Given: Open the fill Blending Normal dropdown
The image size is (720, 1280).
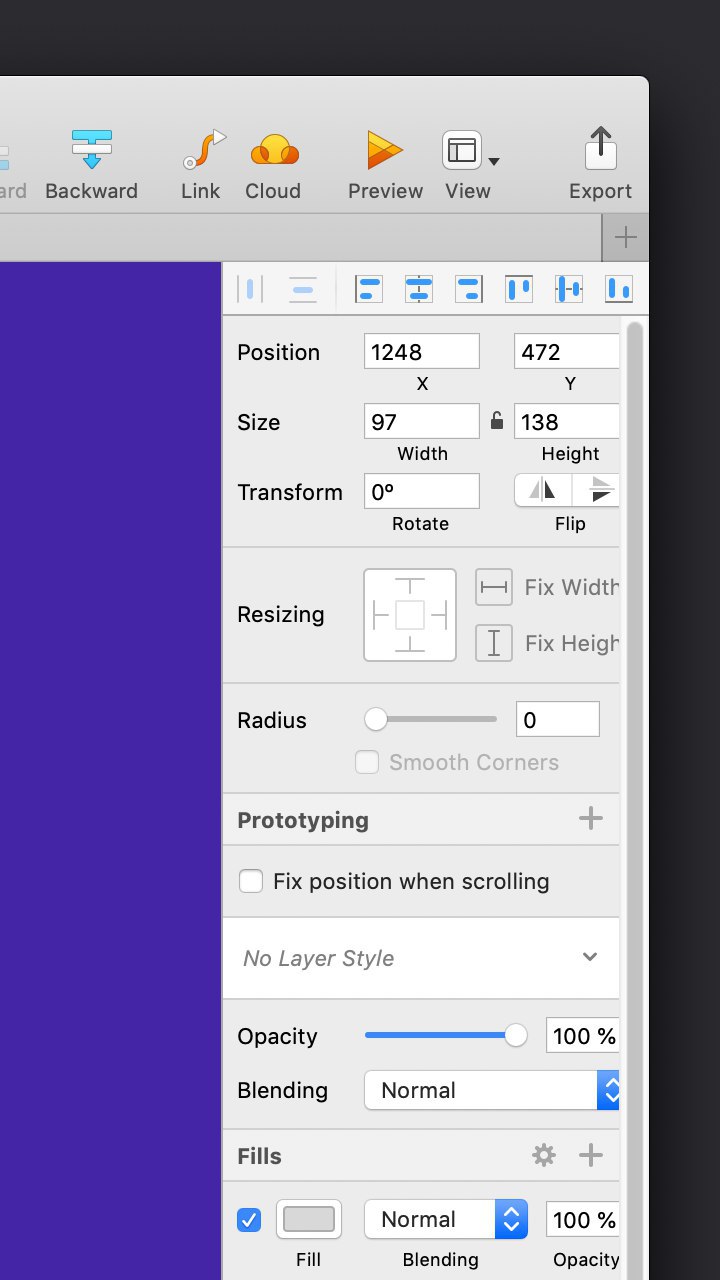Looking at the screenshot, I should (446, 1219).
